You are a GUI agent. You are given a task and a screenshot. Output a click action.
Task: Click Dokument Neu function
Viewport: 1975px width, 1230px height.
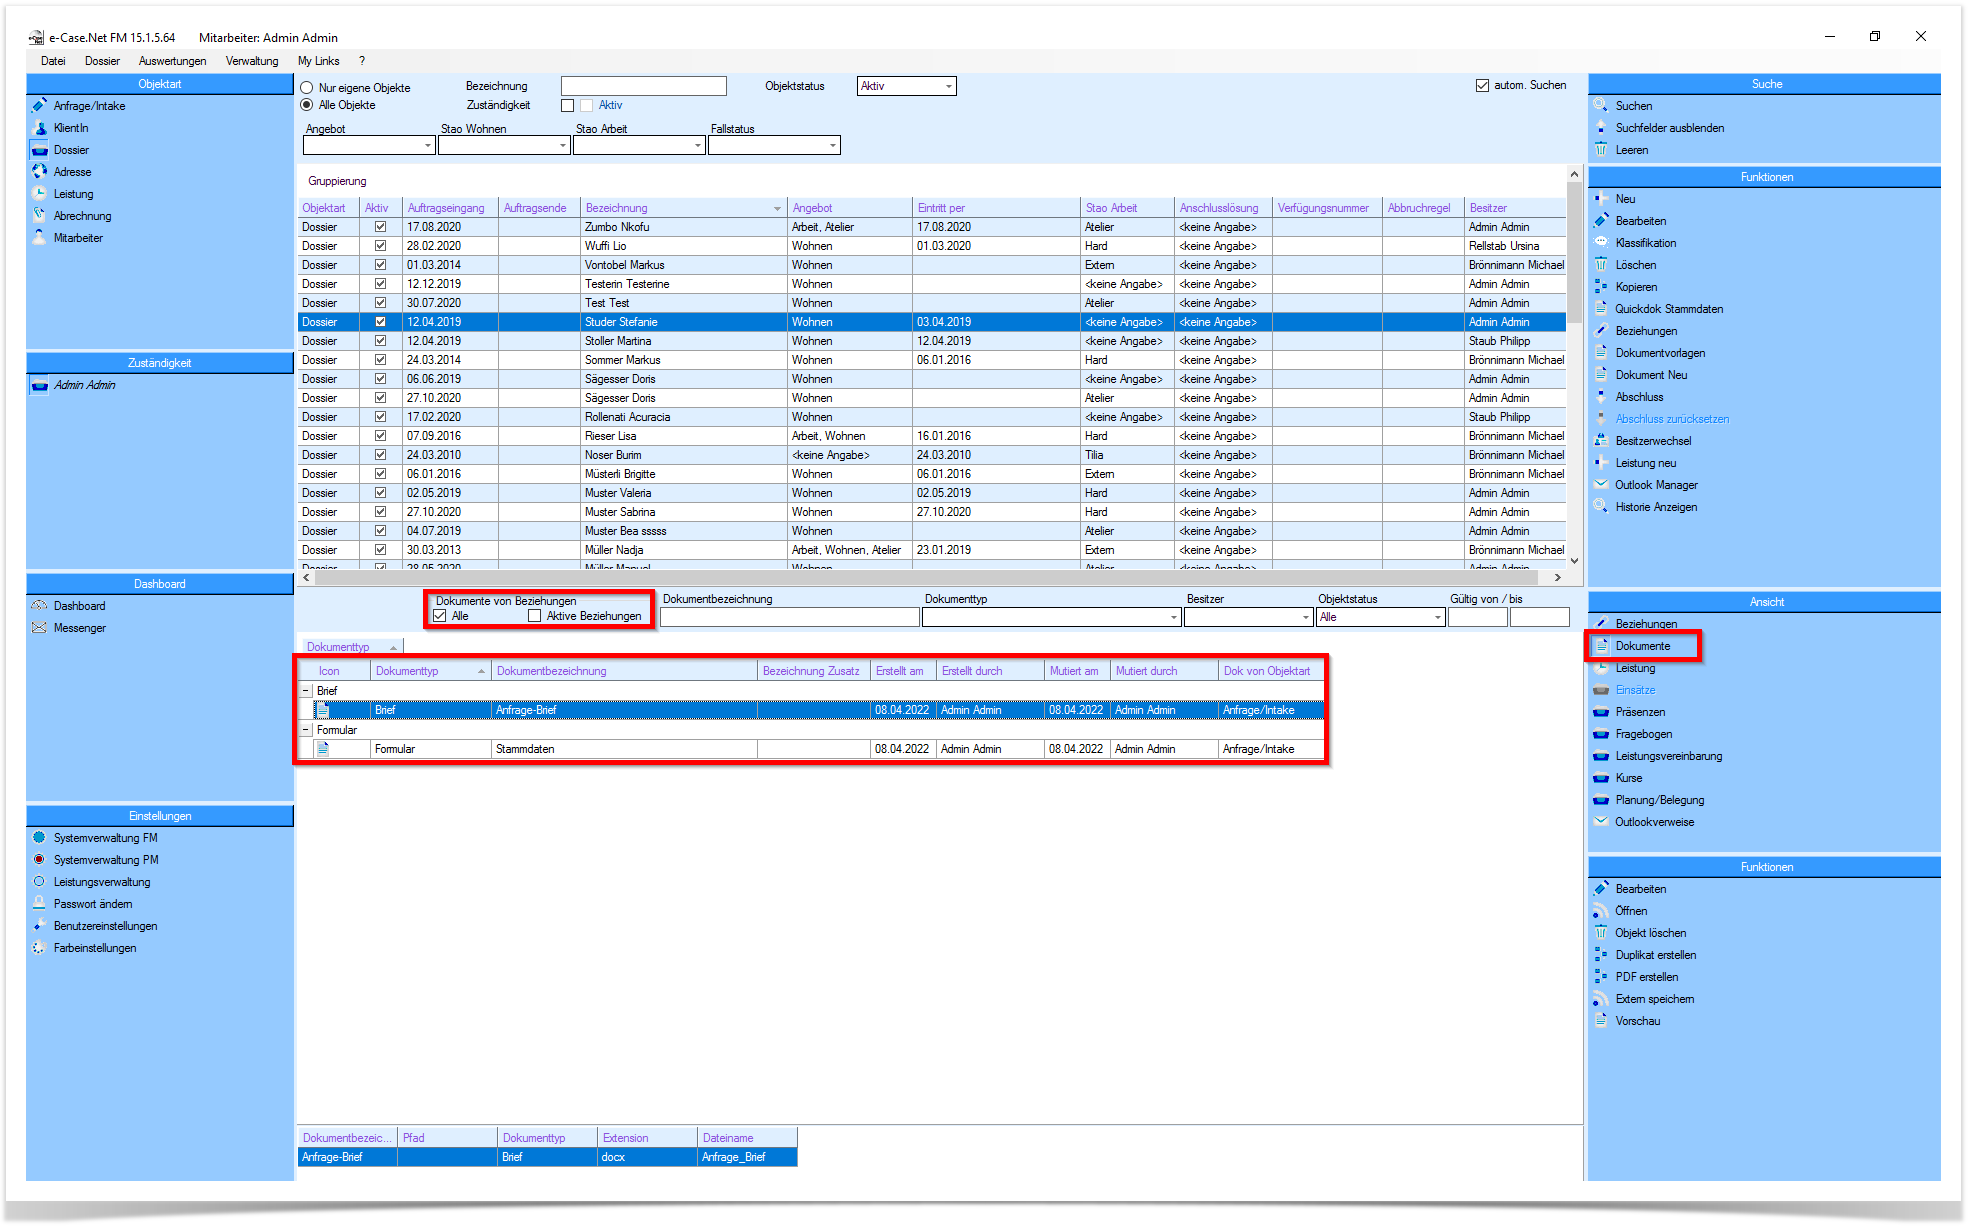click(x=1651, y=375)
